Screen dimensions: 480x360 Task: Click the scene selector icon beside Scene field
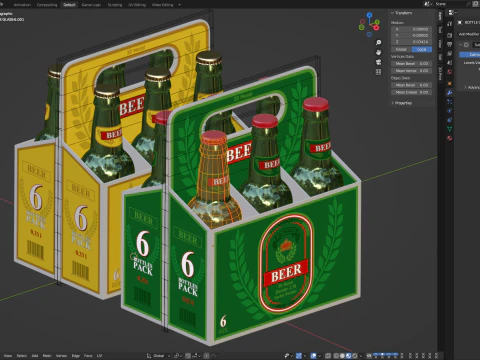pos(428,4)
